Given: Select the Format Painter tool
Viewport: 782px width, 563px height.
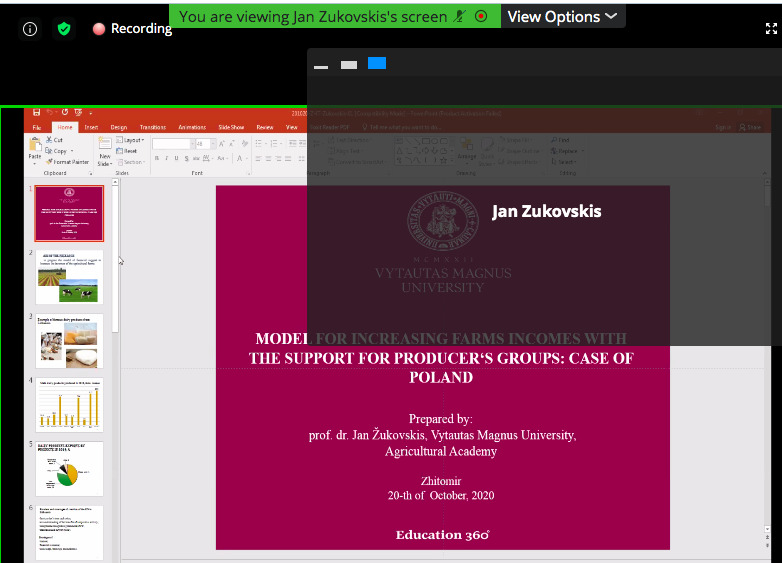Looking at the screenshot, I should point(67,162).
